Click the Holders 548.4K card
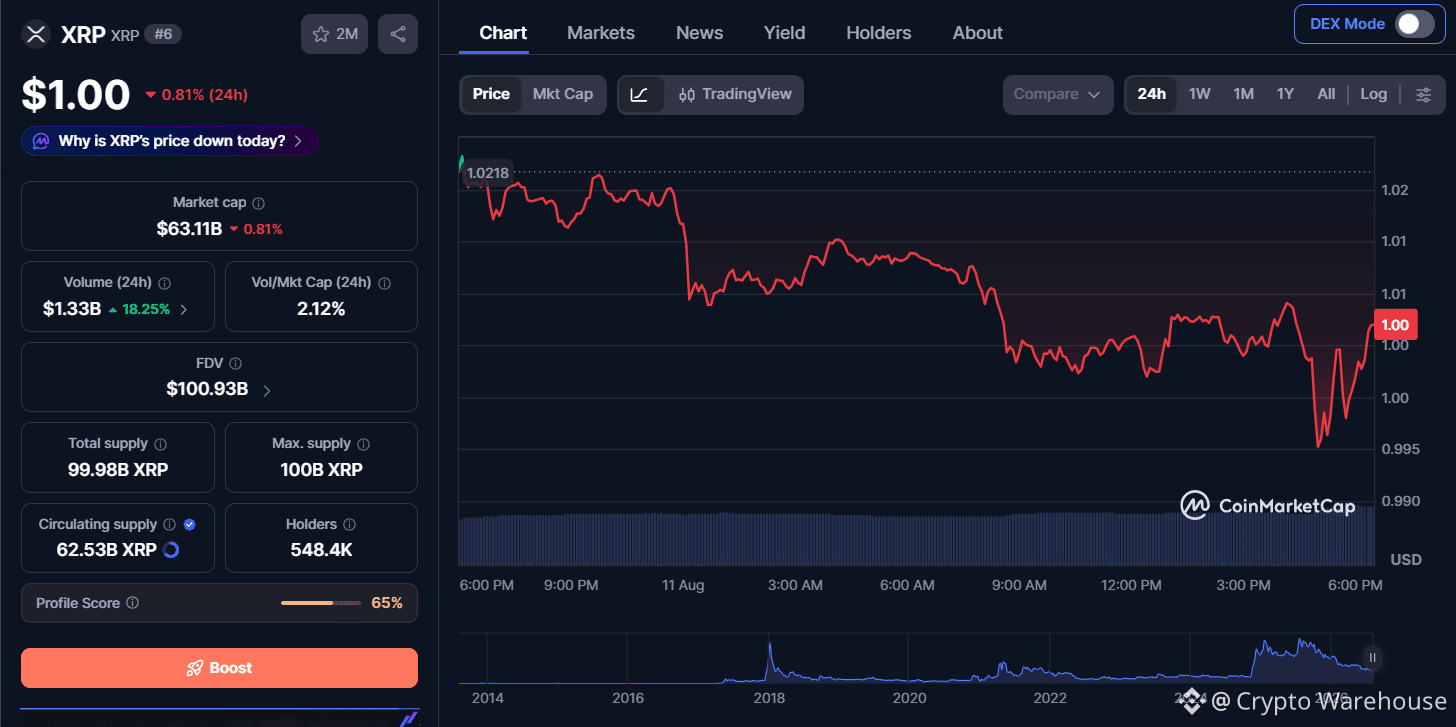Image resolution: width=1456 pixels, height=727 pixels. 321,538
